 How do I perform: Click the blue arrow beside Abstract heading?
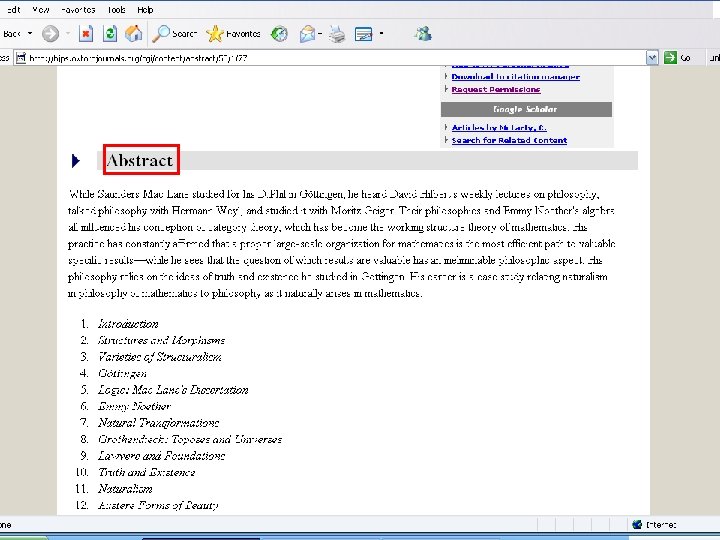(x=76, y=161)
